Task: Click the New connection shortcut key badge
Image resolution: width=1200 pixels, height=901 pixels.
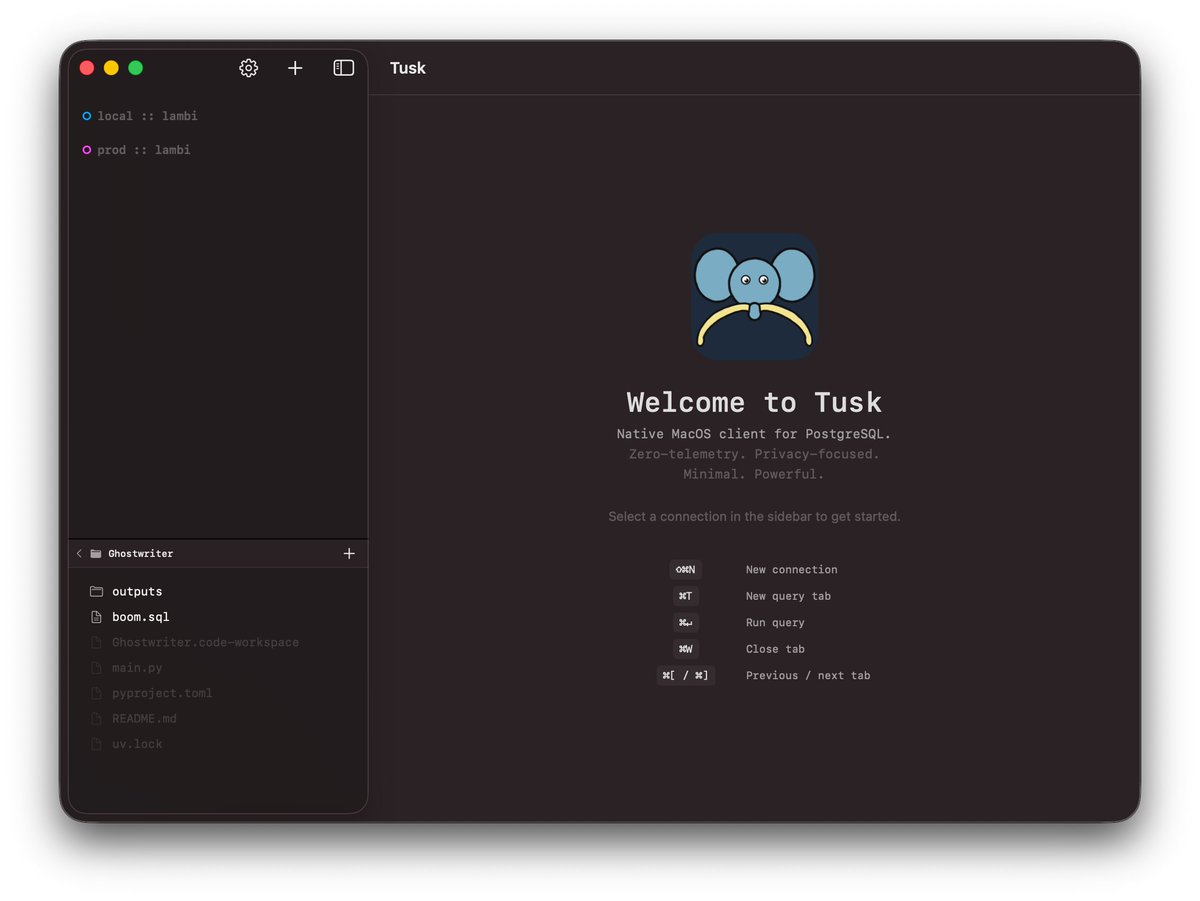Action: point(686,570)
